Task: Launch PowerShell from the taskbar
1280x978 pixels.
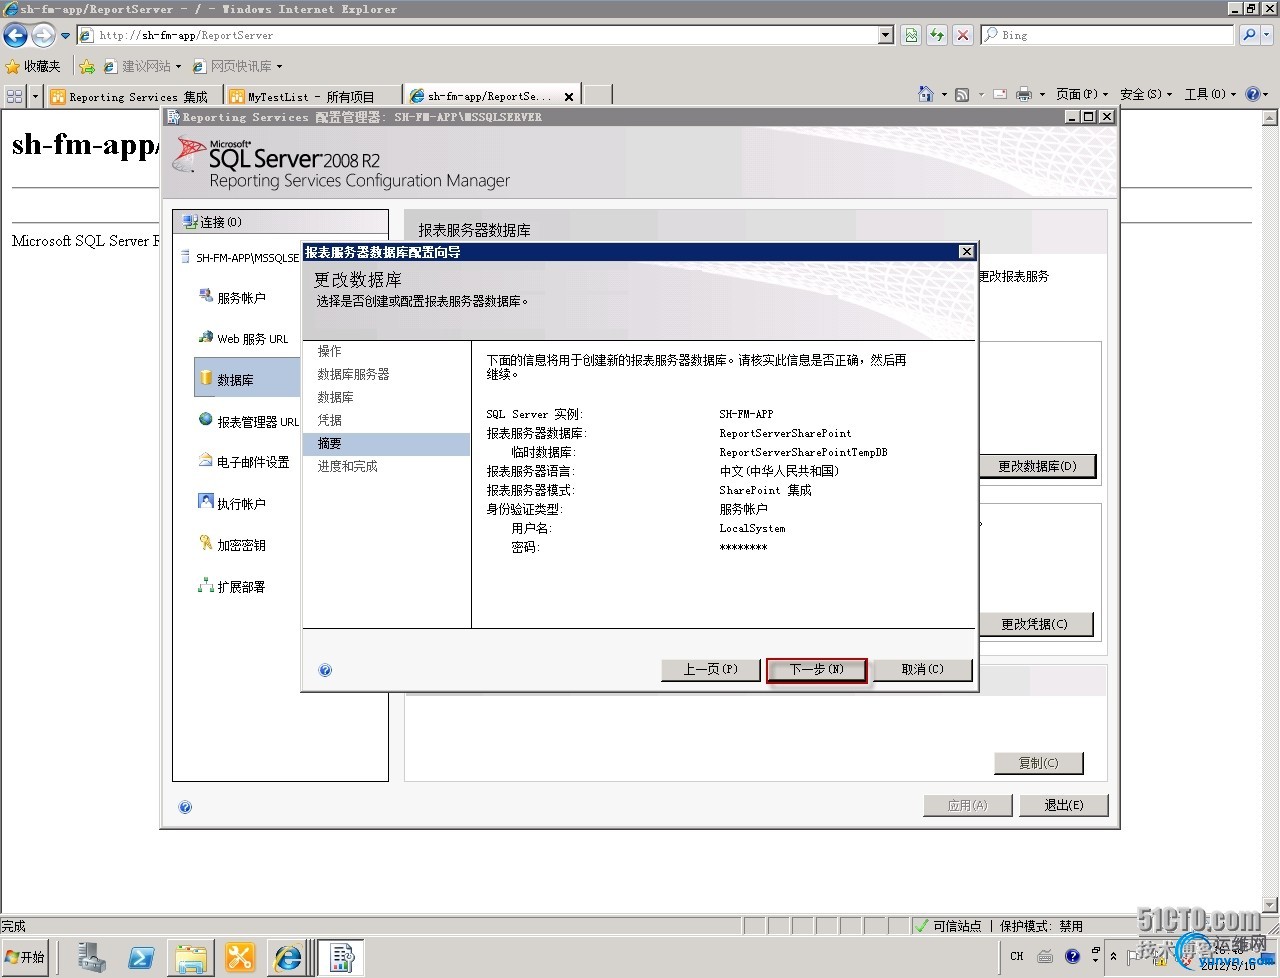Action: 141,958
